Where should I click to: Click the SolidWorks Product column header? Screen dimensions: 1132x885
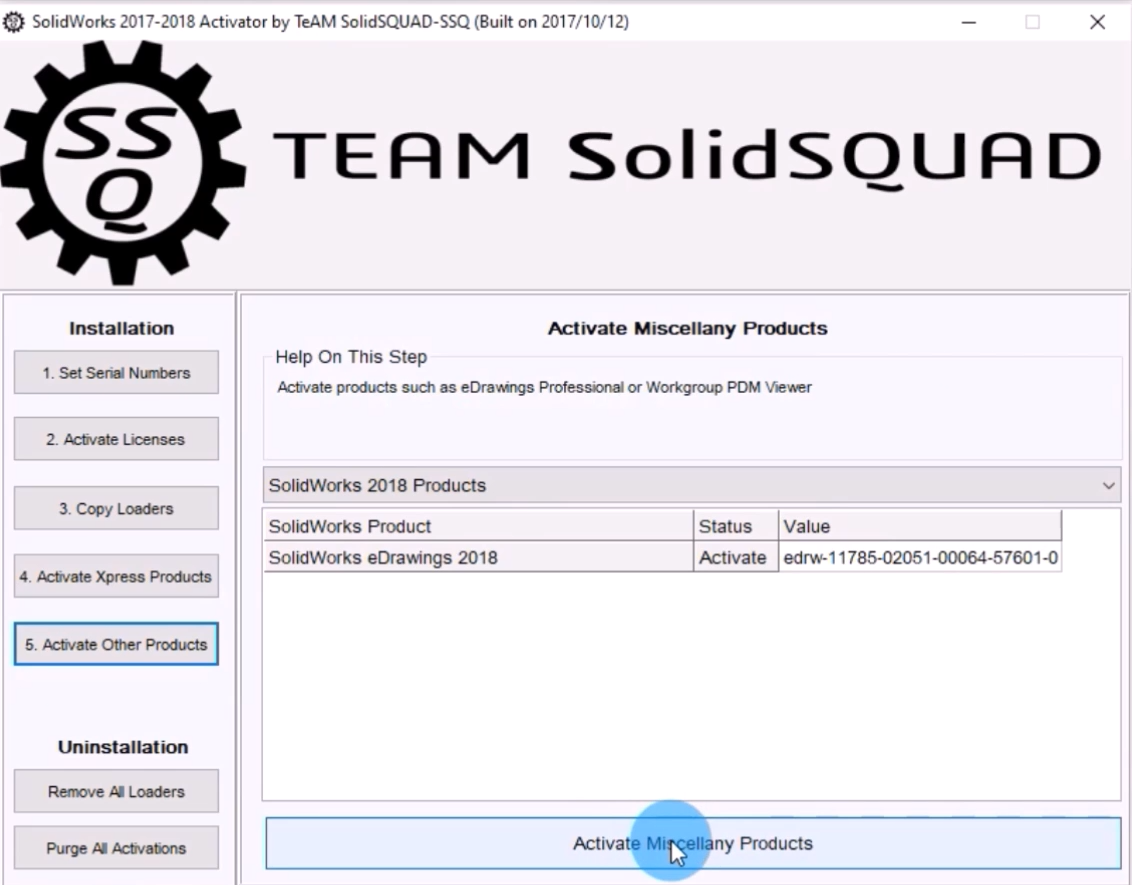point(478,526)
